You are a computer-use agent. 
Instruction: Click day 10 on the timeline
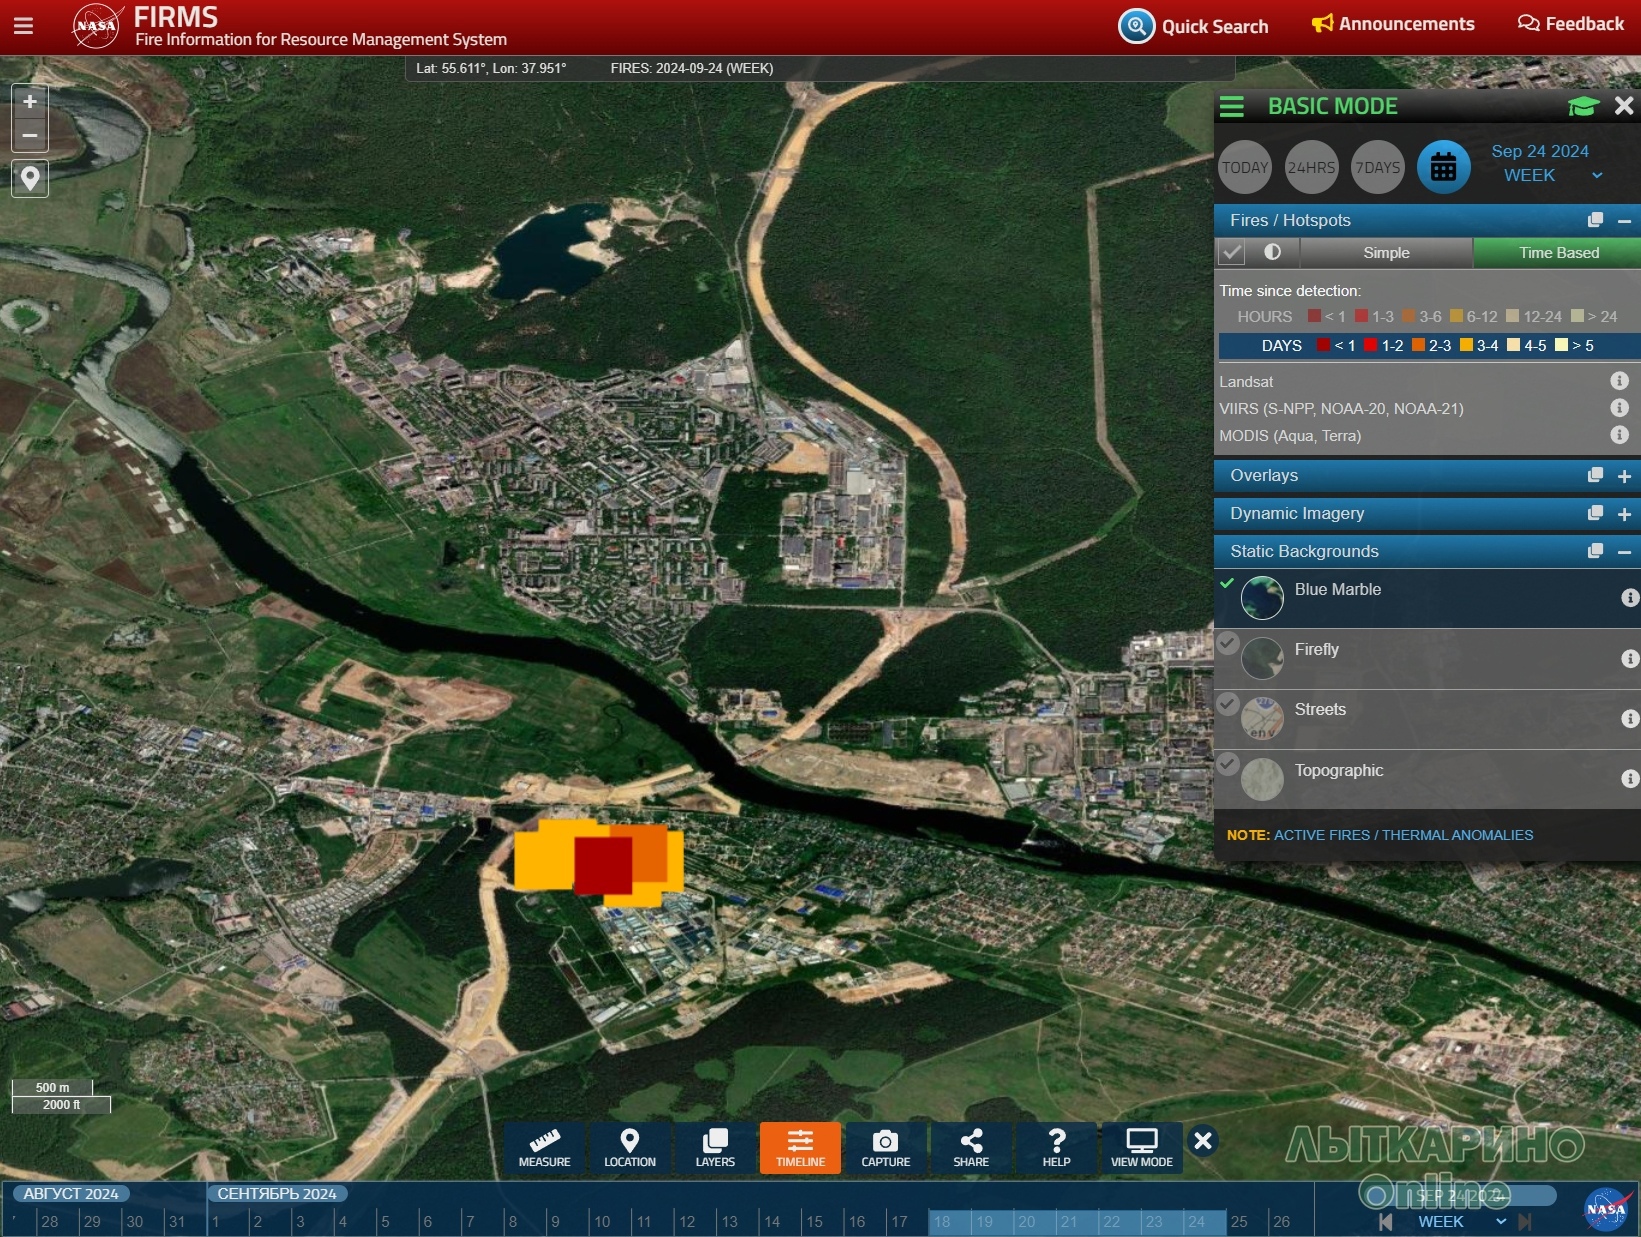(602, 1222)
